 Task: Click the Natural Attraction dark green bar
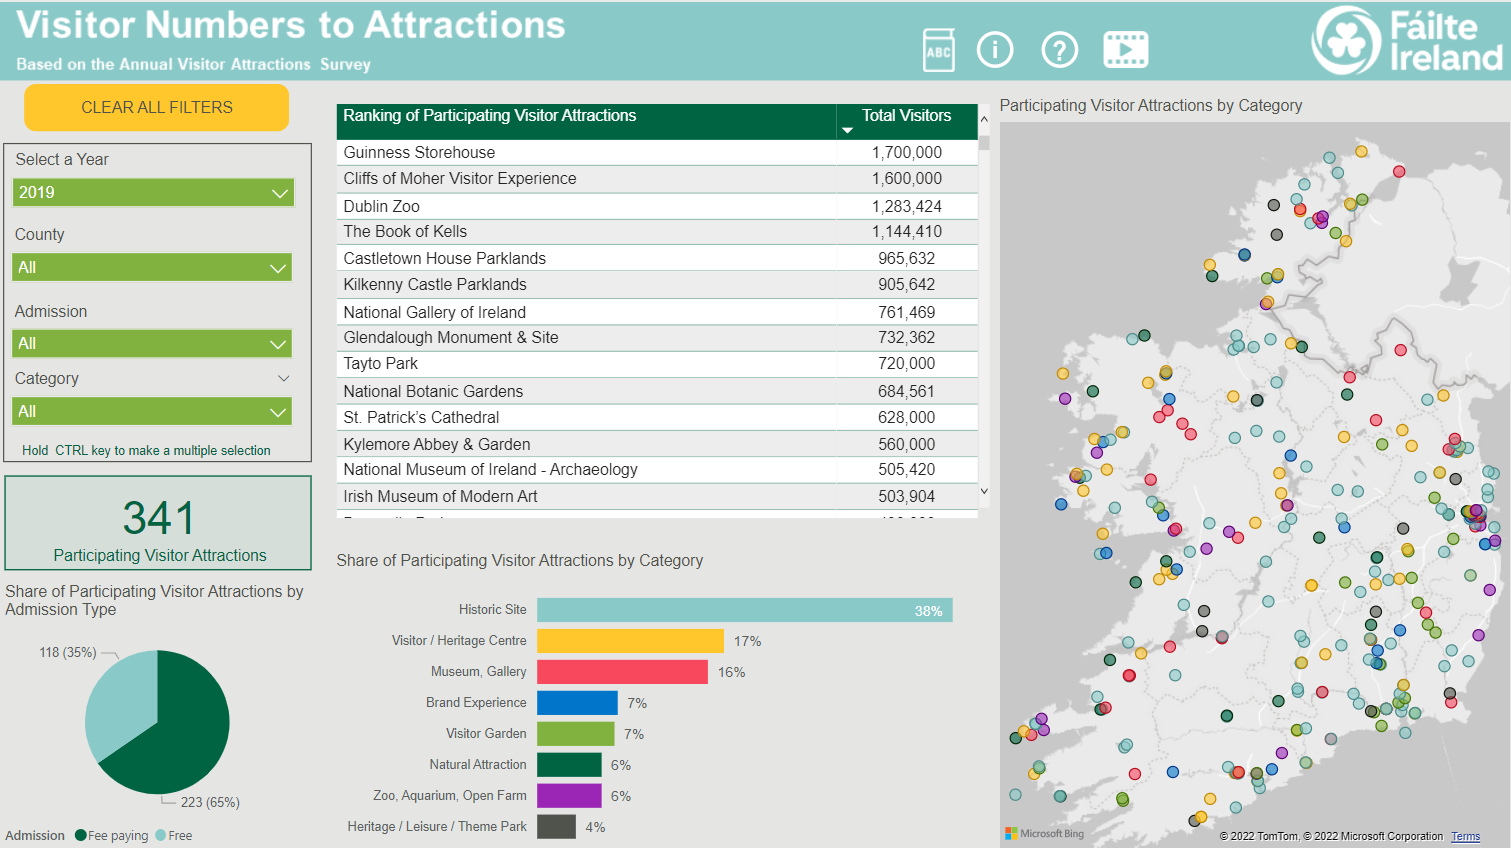(x=569, y=765)
